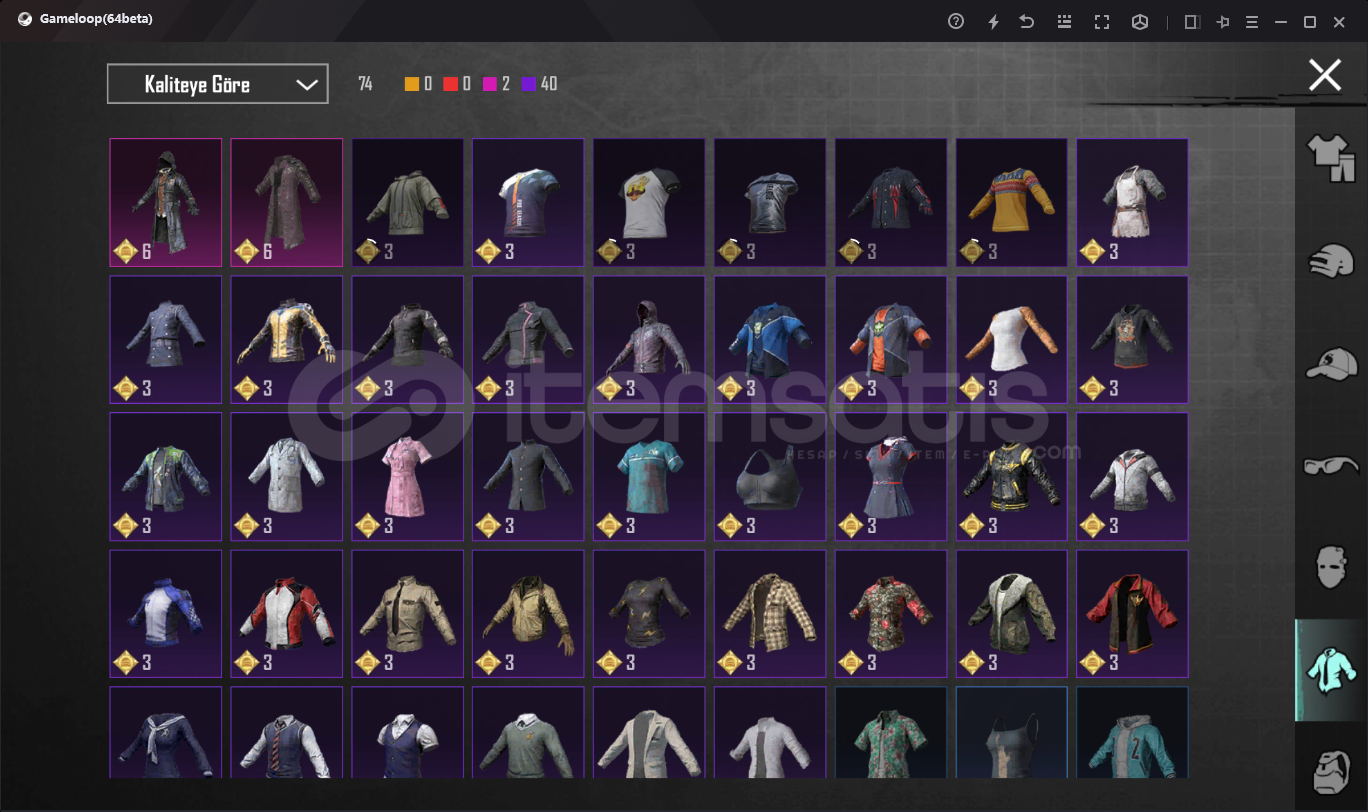Open the 'Kaliteye Göre' sort dropdown
Image resolution: width=1368 pixels, height=812 pixels.
click(x=217, y=84)
